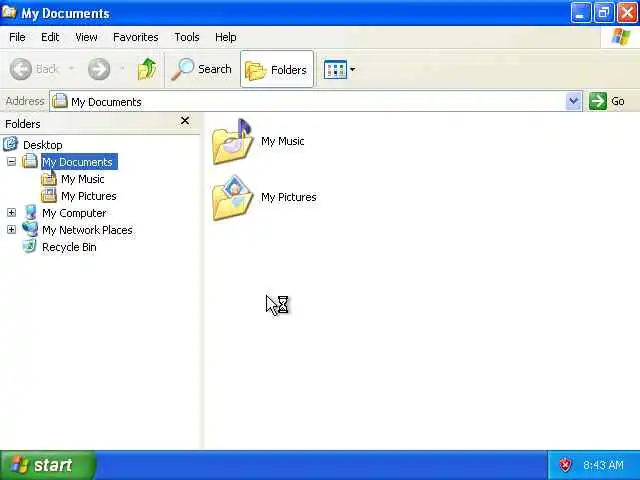This screenshot has height=480, width=640.
Task: Open the View menu
Action: click(86, 37)
